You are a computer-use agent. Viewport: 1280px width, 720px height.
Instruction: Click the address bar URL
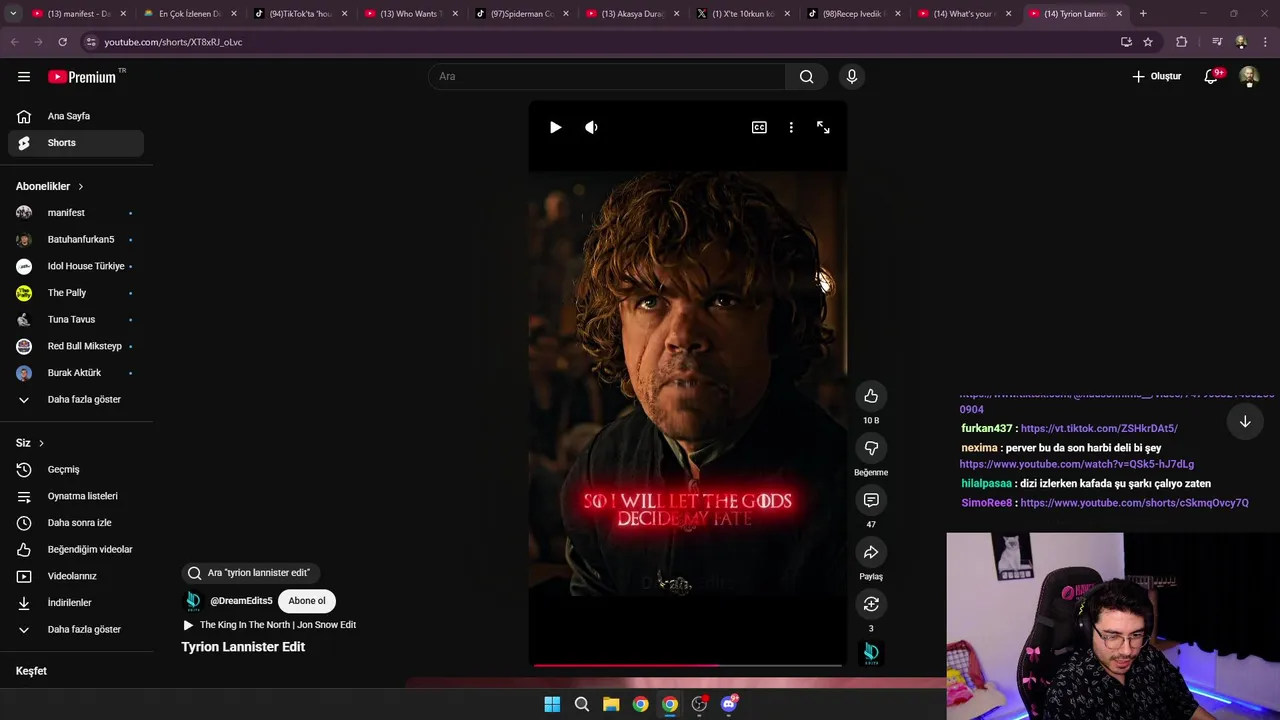tap(173, 42)
